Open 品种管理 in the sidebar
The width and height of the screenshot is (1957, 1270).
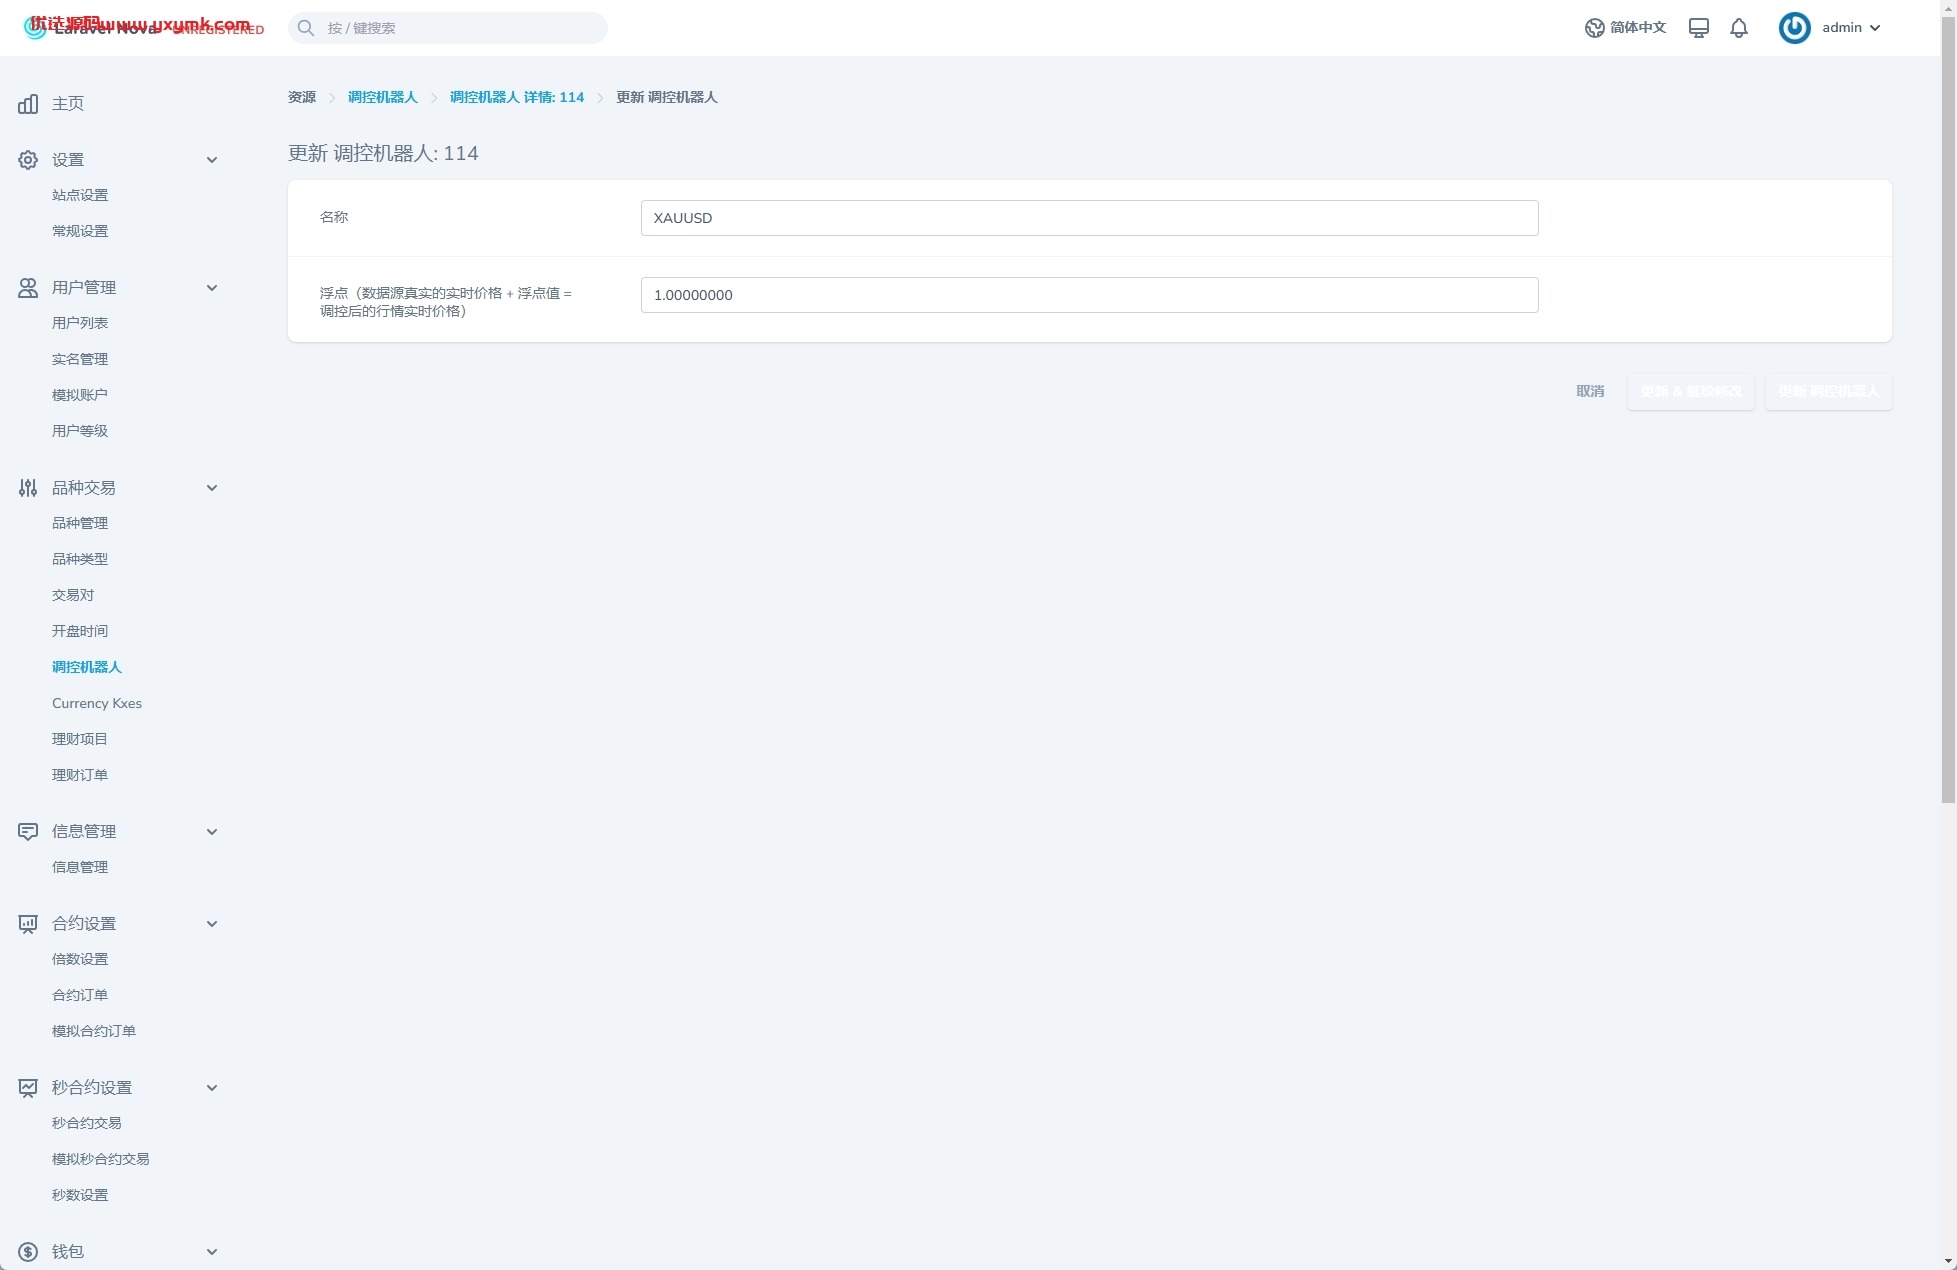coord(80,524)
